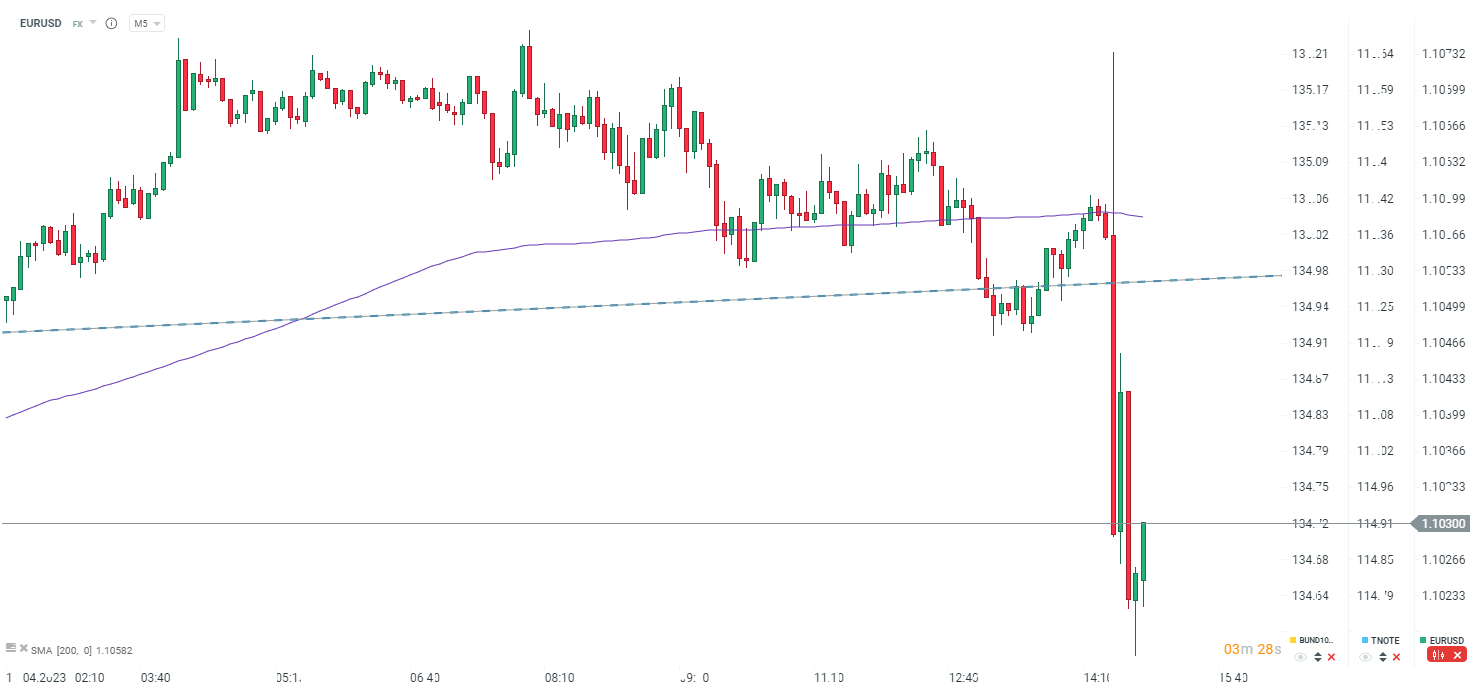Click the EURUSD candlestick chart-type icon
Image resolution: width=1482 pixels, height=694 pixels.
point(1438,655)
